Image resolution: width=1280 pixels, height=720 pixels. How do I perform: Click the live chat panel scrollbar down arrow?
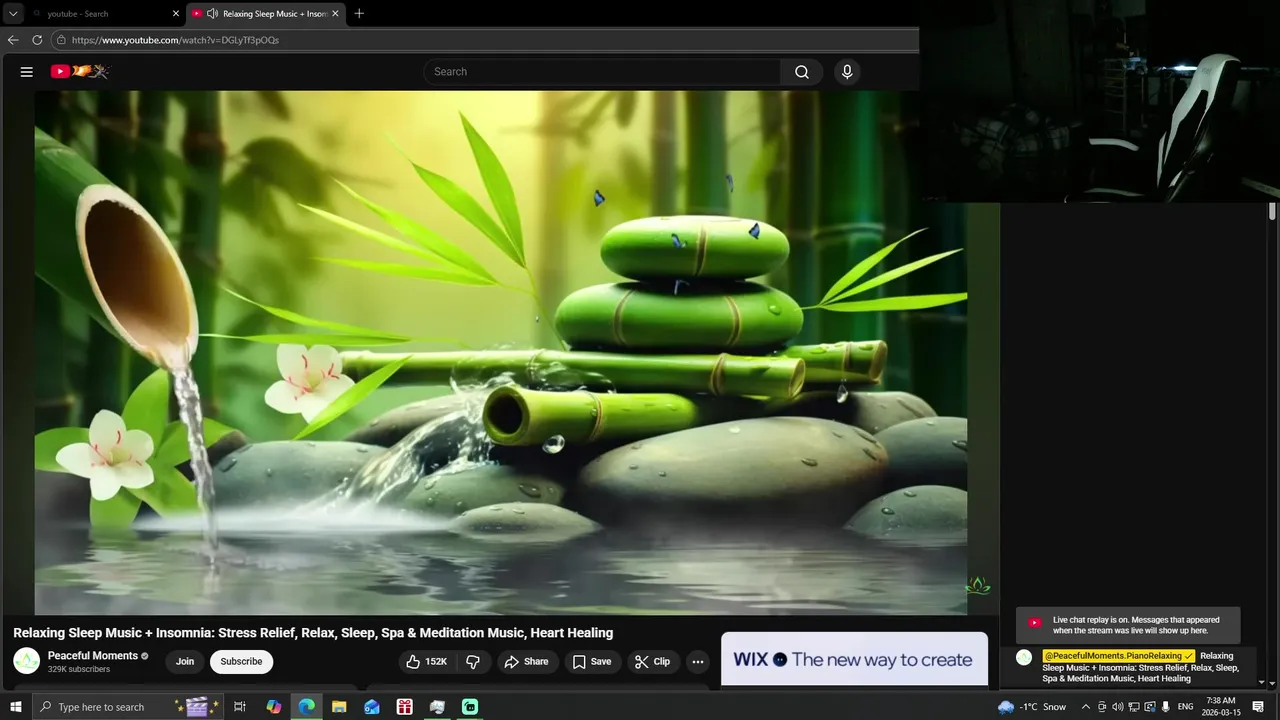(1260, 682)
